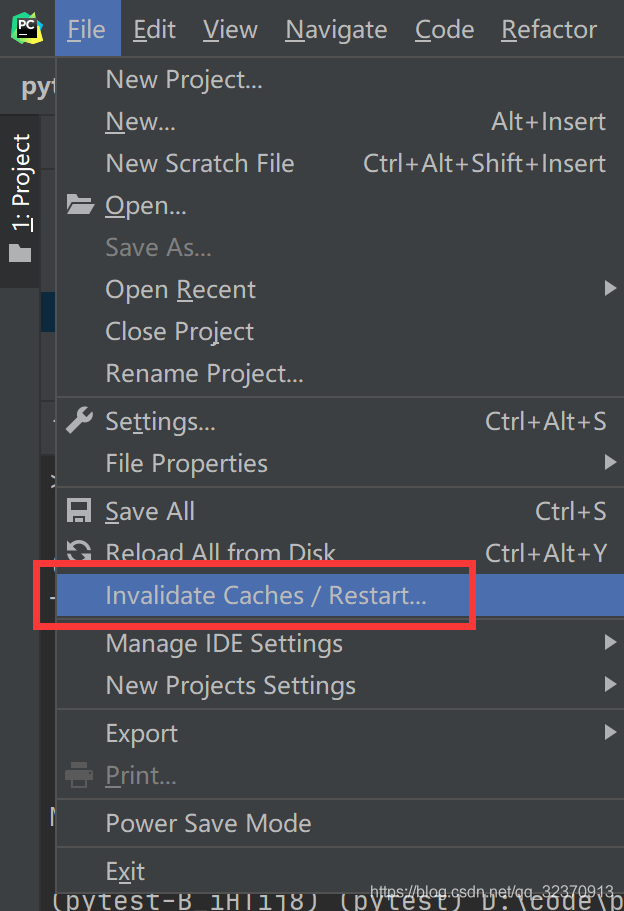The image size is (624, 911).
Task: Click the open folder icon beside Open
Action: pyautogui.click(x=80, y=205)
